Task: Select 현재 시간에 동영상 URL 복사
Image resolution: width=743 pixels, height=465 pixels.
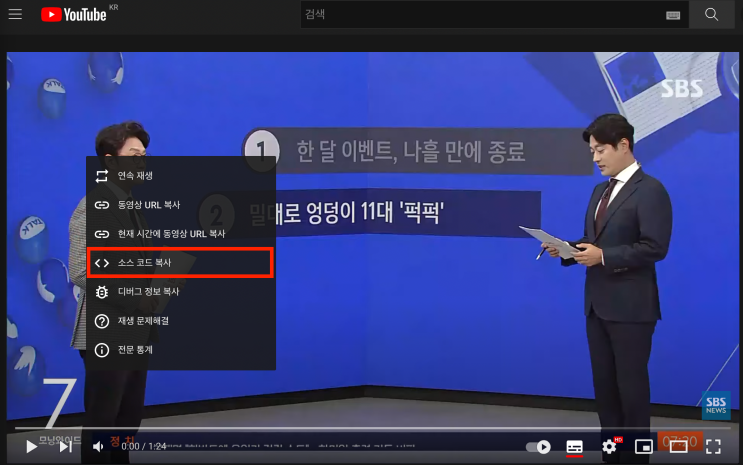Action: pyautogui.click(x=181, y=234)
